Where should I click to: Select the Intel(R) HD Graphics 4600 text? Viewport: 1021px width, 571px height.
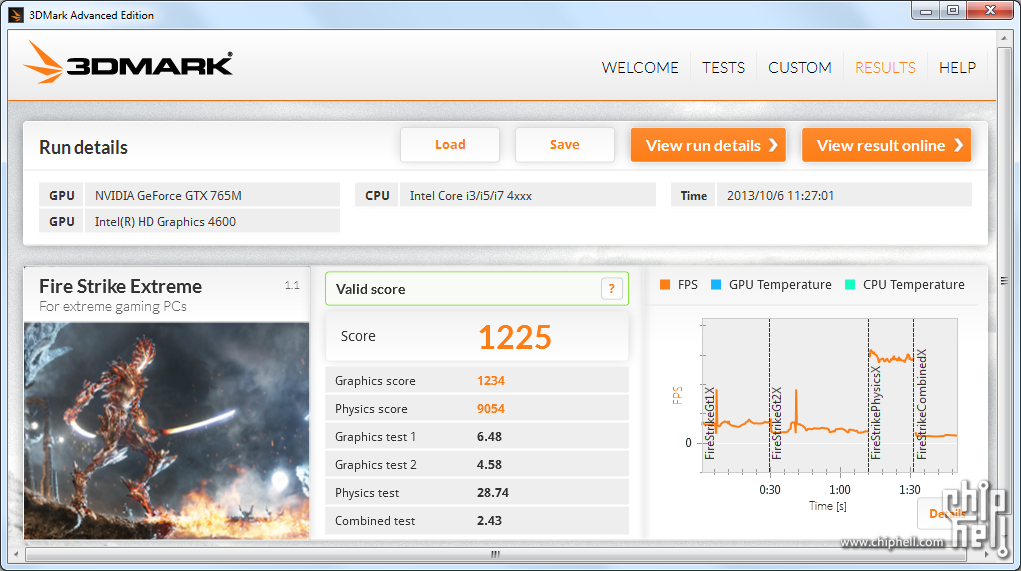165,221
